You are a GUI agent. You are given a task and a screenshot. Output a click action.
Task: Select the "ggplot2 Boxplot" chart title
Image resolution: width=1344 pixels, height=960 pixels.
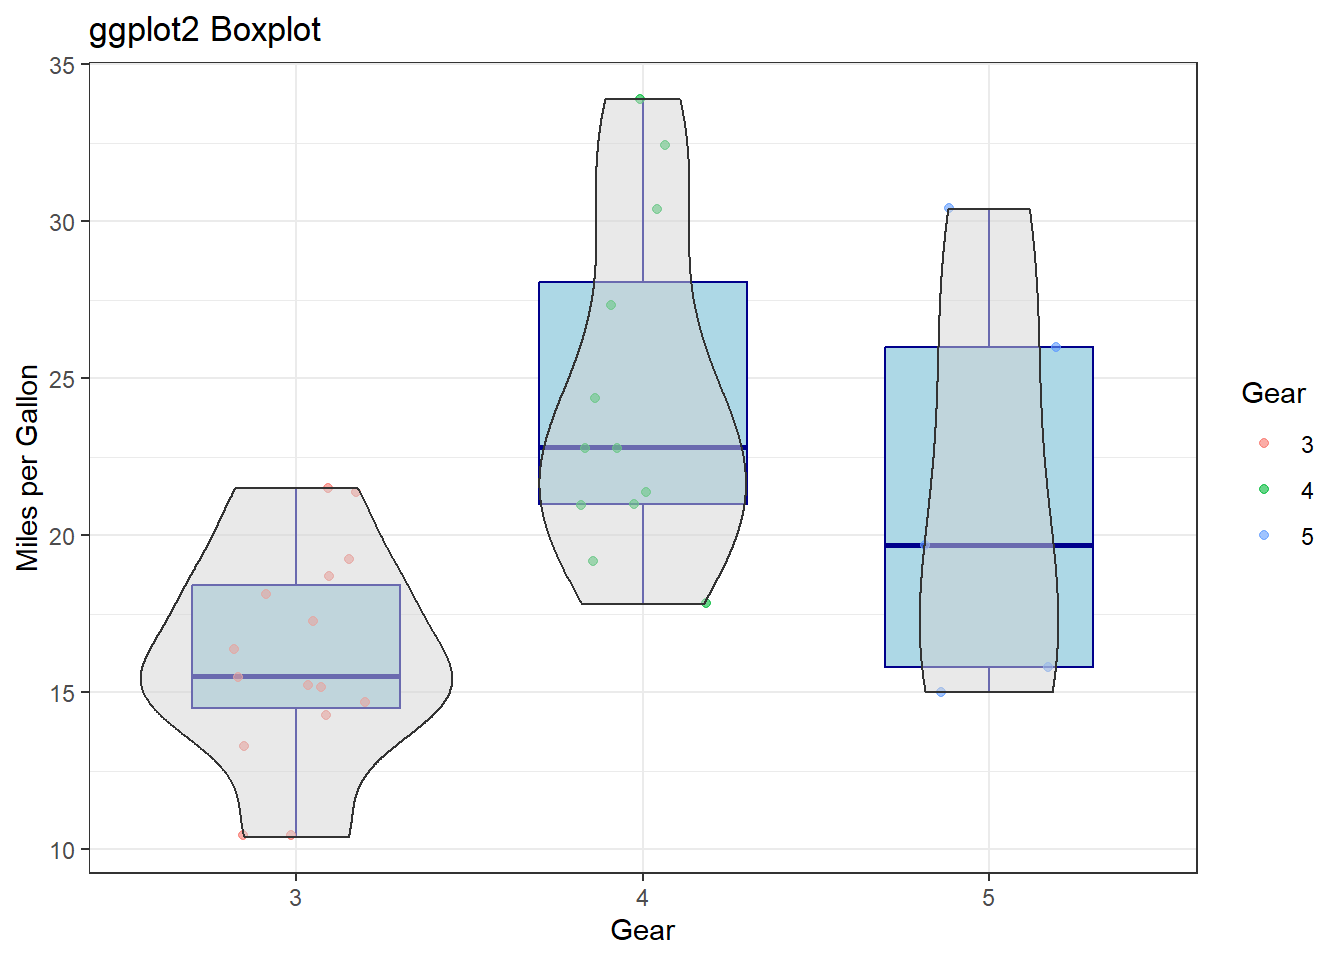coord(205,30)
